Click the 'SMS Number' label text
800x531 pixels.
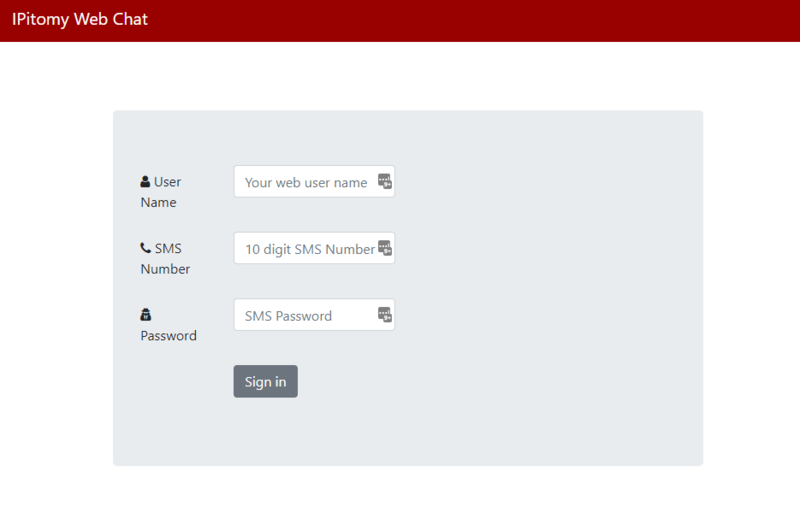[x=166, y=258]
